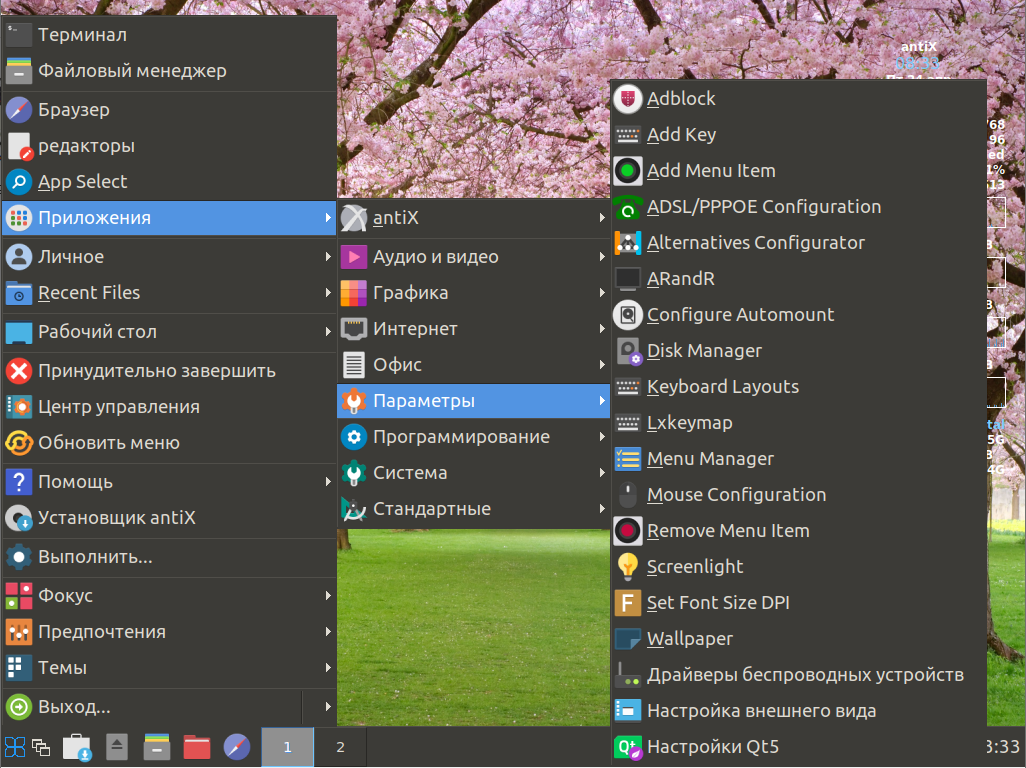The height and width of the screenshot is (768, 1026).
Task: Open Adblock from the settings submenu
Action: coord(798,99)
